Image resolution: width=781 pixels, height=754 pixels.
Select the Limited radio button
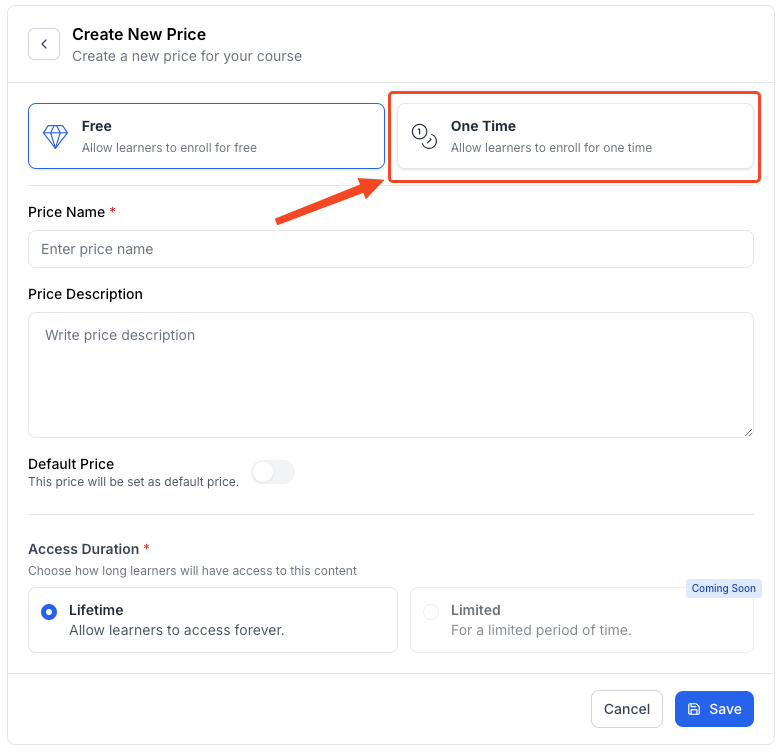click(x=431, y=612)
